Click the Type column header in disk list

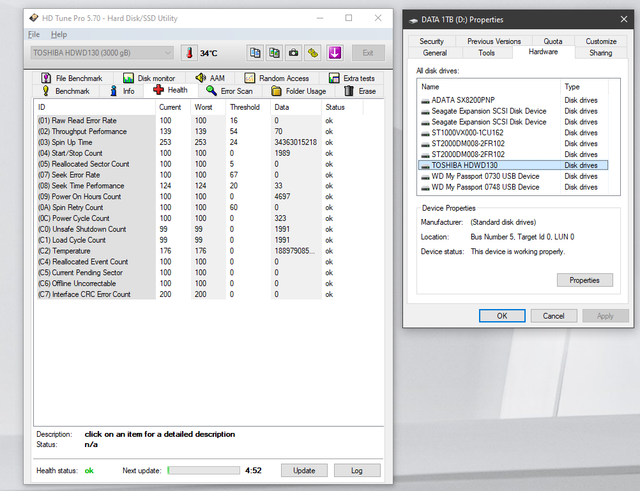tap(584, 87)
